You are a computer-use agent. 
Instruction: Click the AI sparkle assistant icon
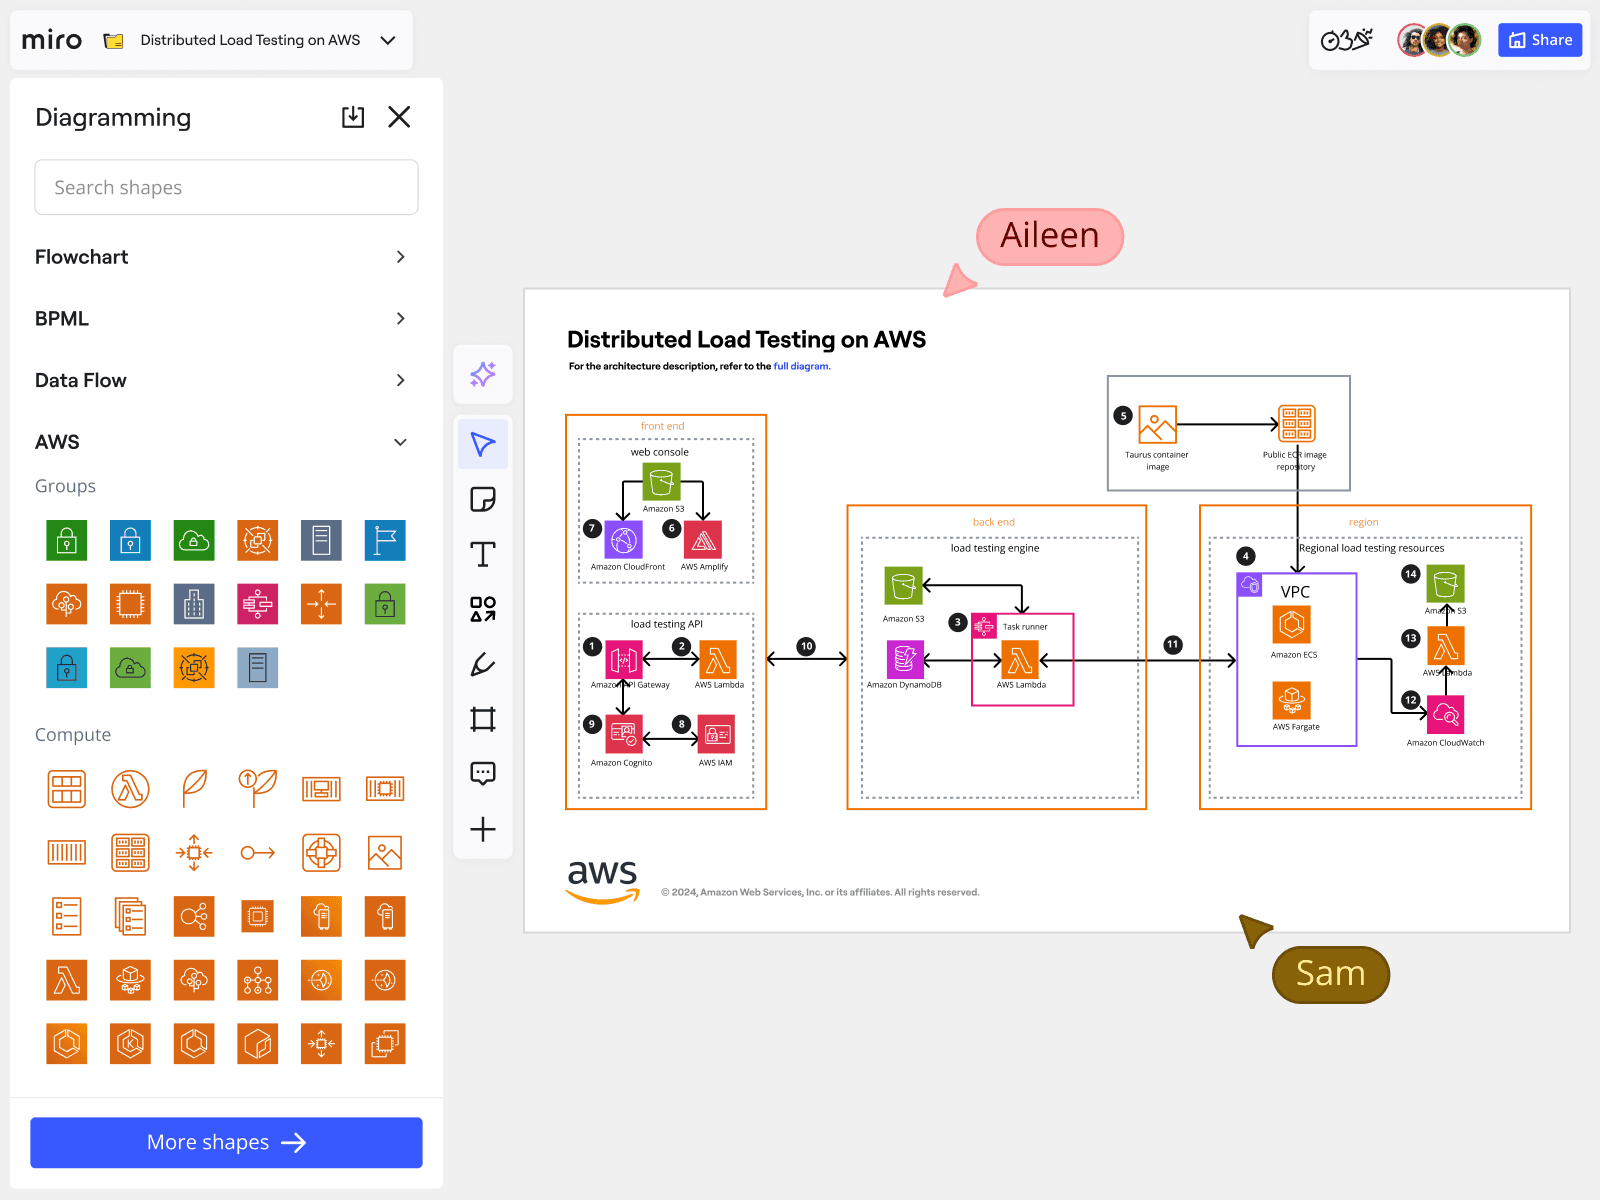(483, 375)
